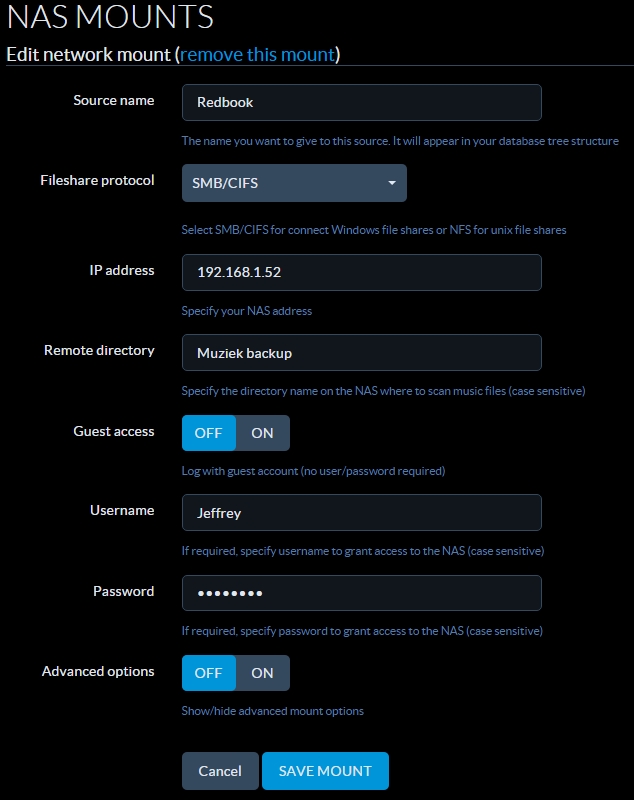The image size is (634, 800).
Task: Focus the Source name field containing Redbook
Action: coord(361,102)
